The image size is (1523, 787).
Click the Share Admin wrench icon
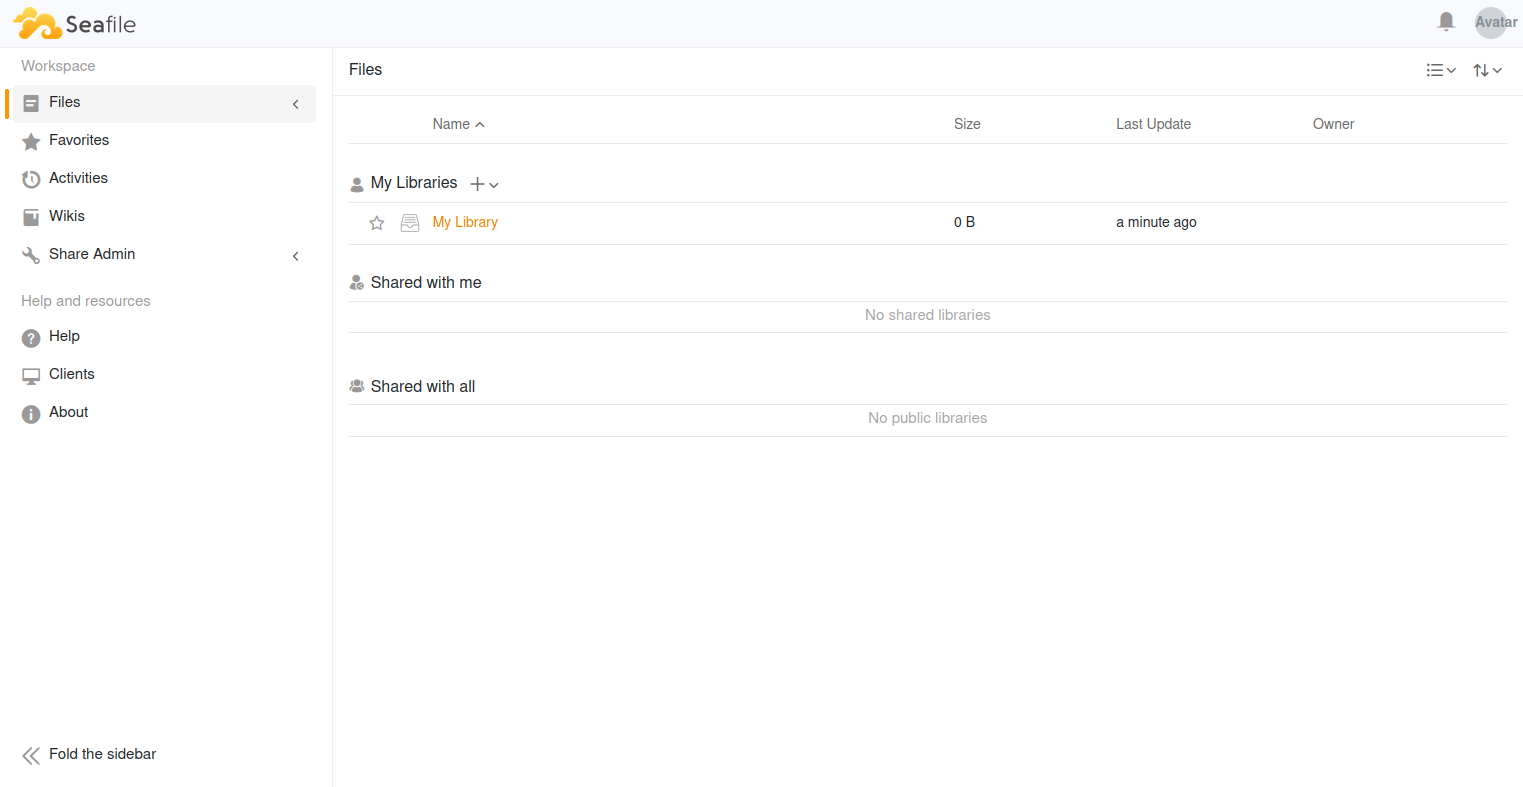tap(31, 256)
